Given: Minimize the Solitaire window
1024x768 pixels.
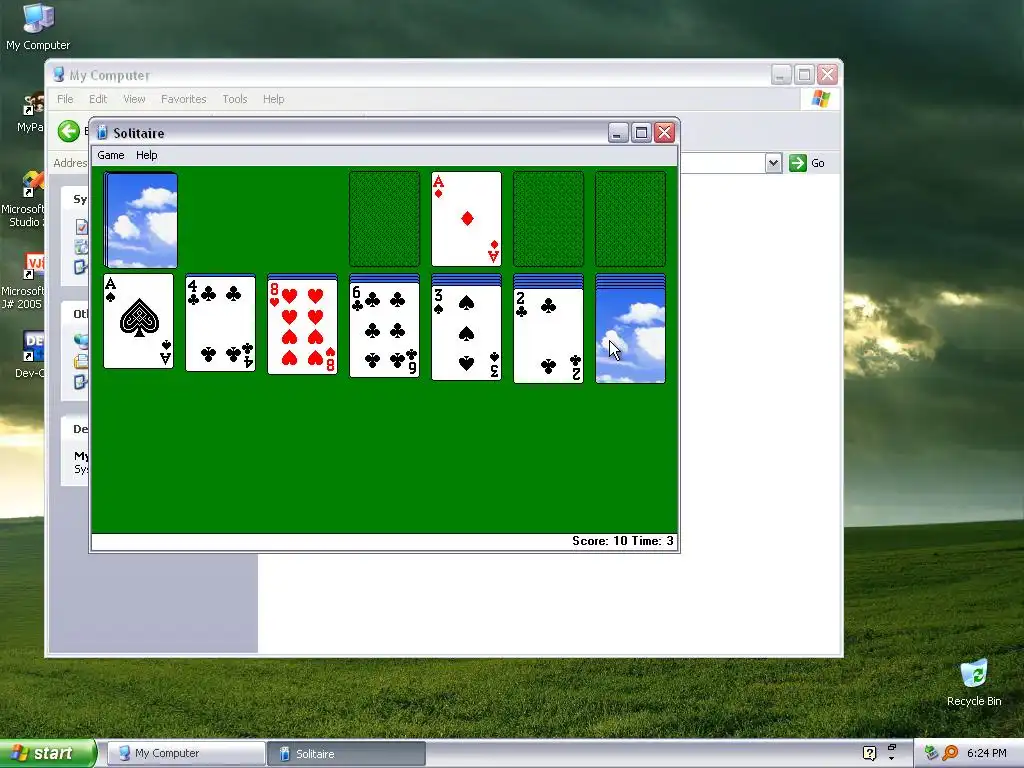Looking at the screenshot, I should tap(618, 133).
